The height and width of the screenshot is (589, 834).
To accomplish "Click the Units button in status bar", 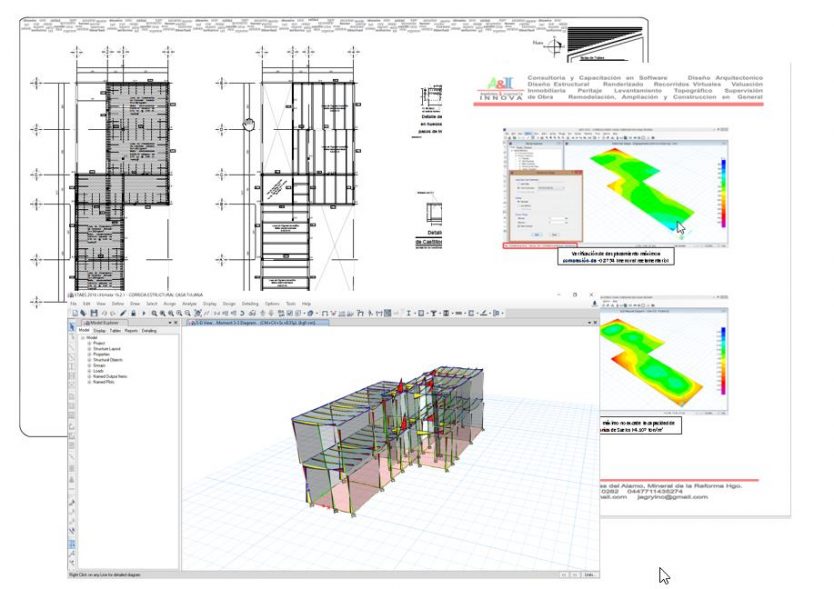I will (588, 574).
